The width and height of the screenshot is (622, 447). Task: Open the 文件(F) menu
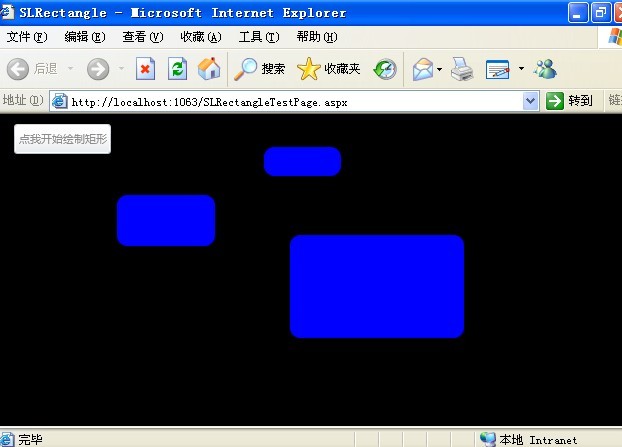(x=27, y=37)
